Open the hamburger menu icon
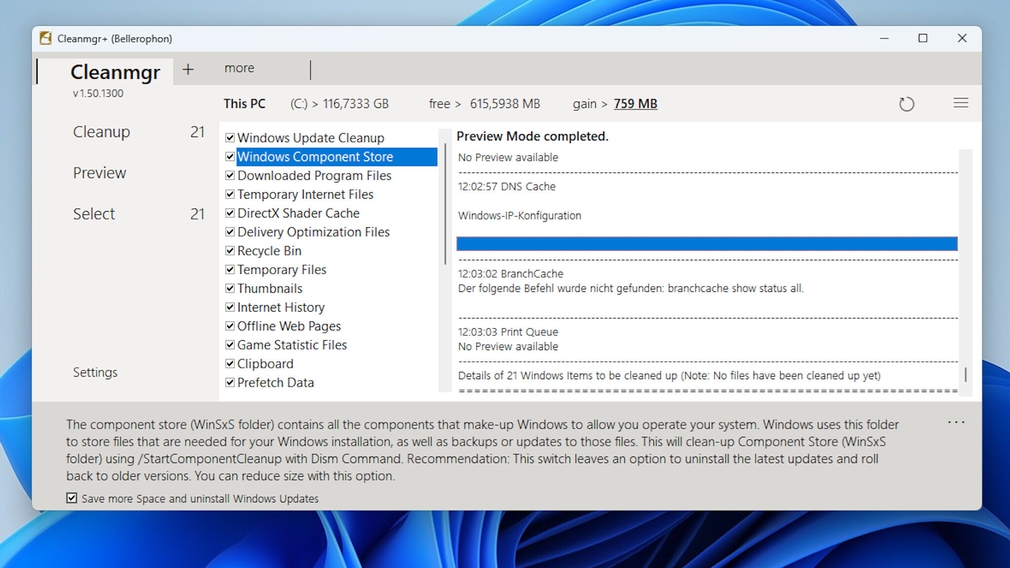 click(960, 103)
